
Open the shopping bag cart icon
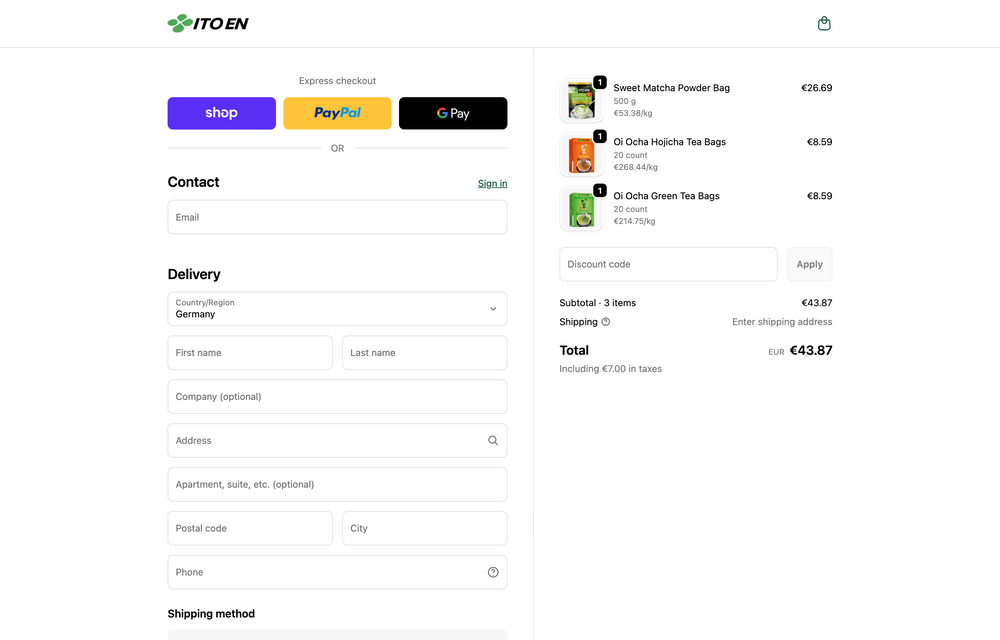(x=824, y=23)
